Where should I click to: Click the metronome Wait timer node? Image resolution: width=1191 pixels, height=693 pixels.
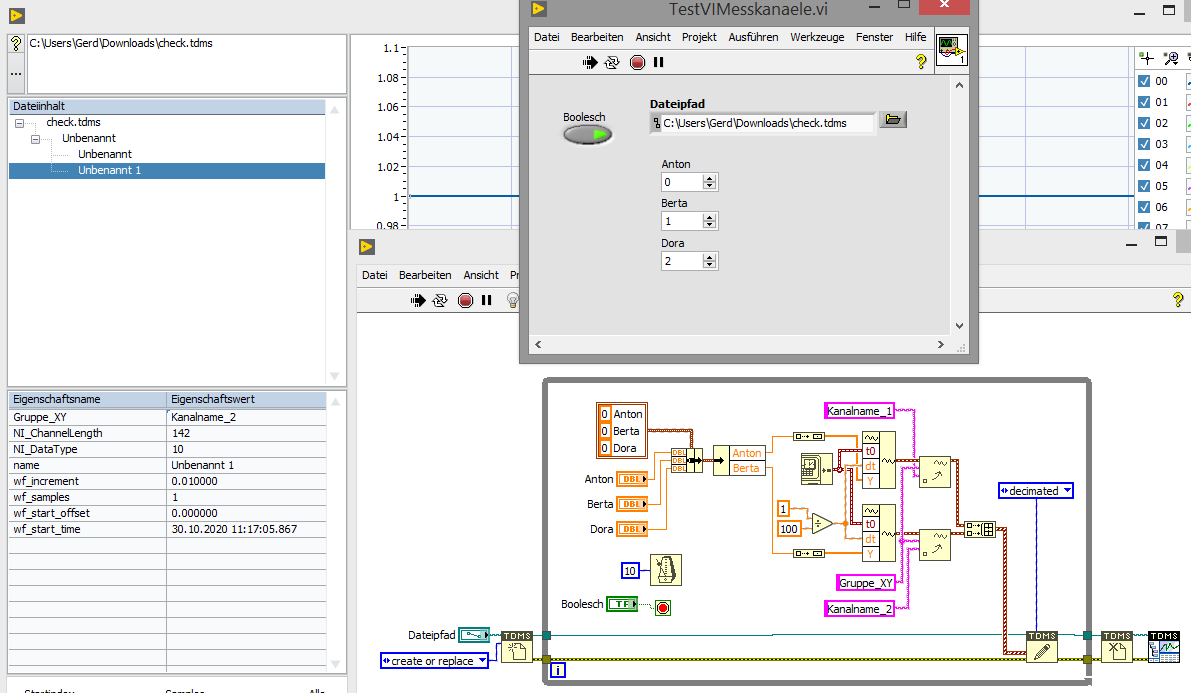[x=665, y=570]
